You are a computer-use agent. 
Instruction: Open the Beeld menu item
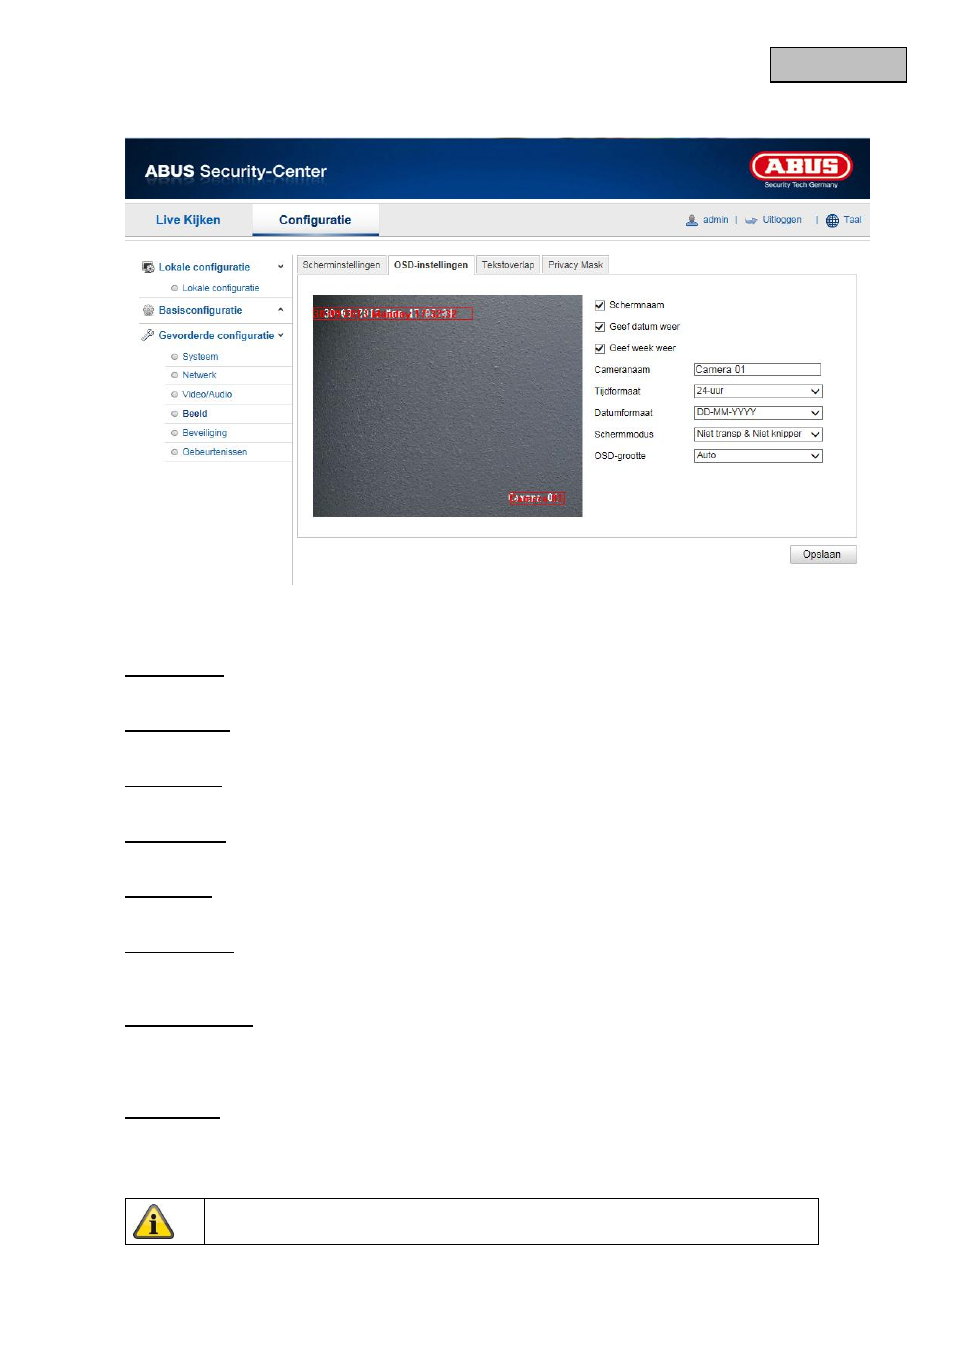tap(195, 414)
